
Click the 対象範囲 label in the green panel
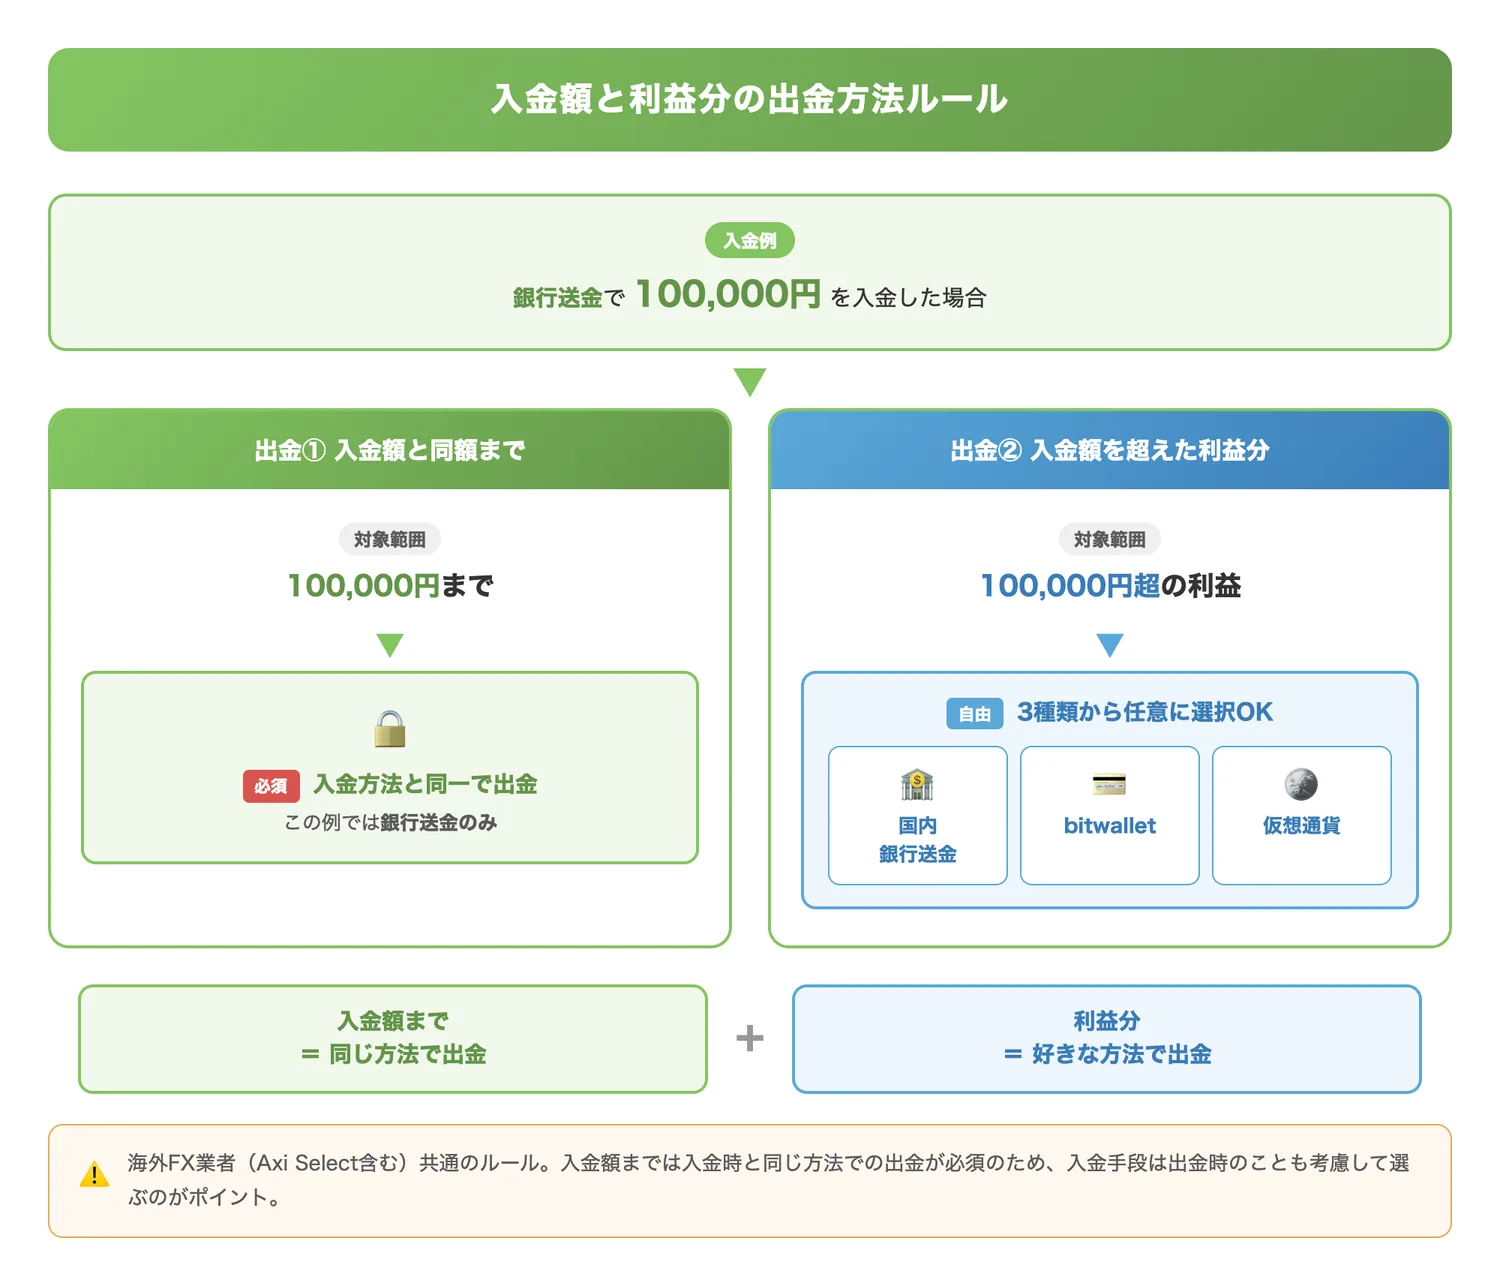(390, 539)
